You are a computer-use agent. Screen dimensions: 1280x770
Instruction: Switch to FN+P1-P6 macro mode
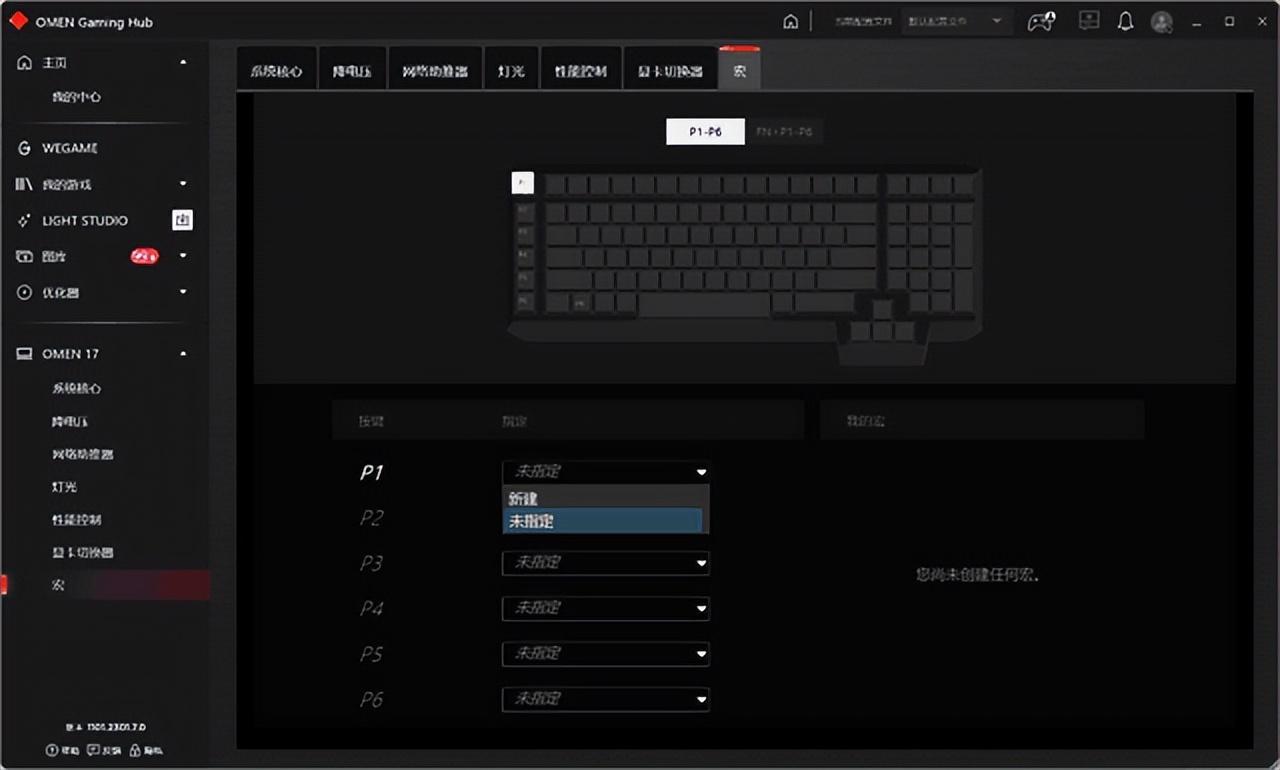(784, 131)
